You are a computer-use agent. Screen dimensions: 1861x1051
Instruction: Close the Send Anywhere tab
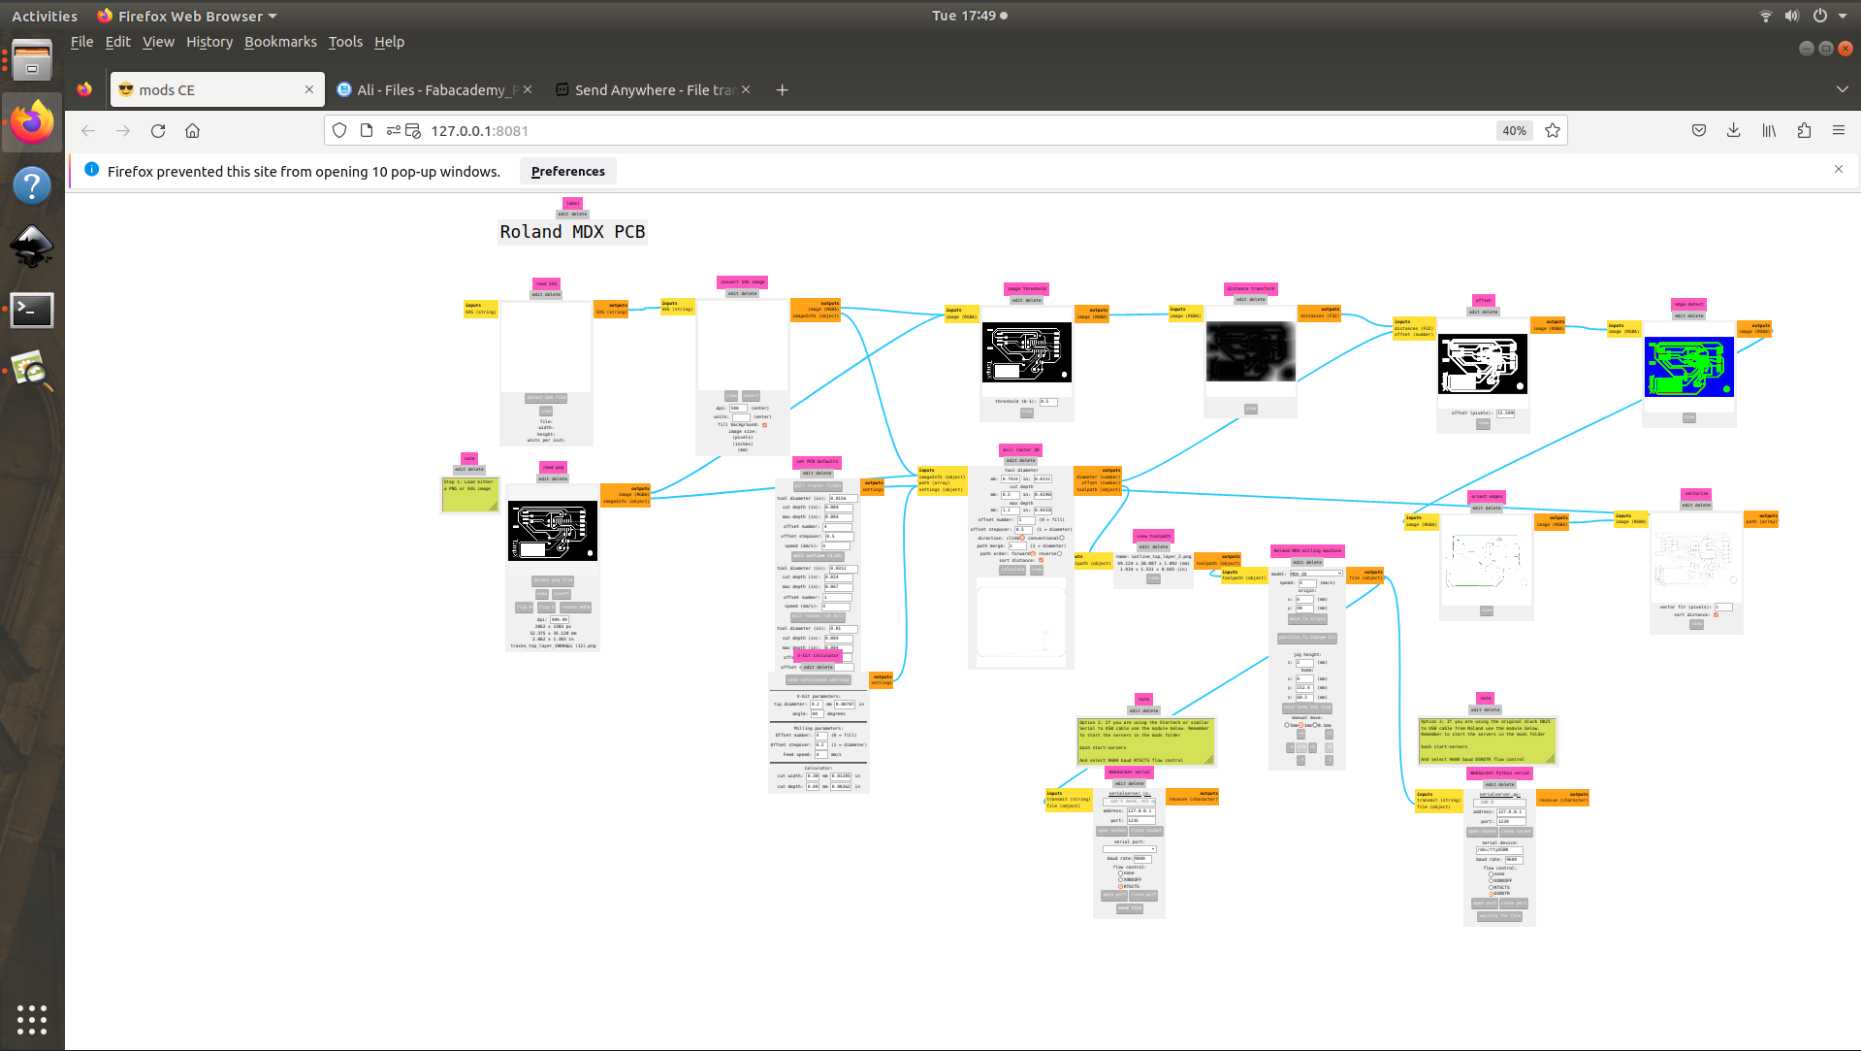pos(746,90)
